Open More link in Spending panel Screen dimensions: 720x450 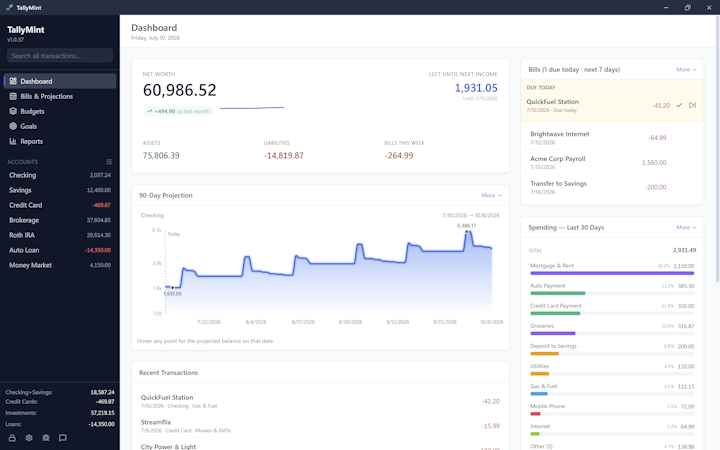point(686,227)
